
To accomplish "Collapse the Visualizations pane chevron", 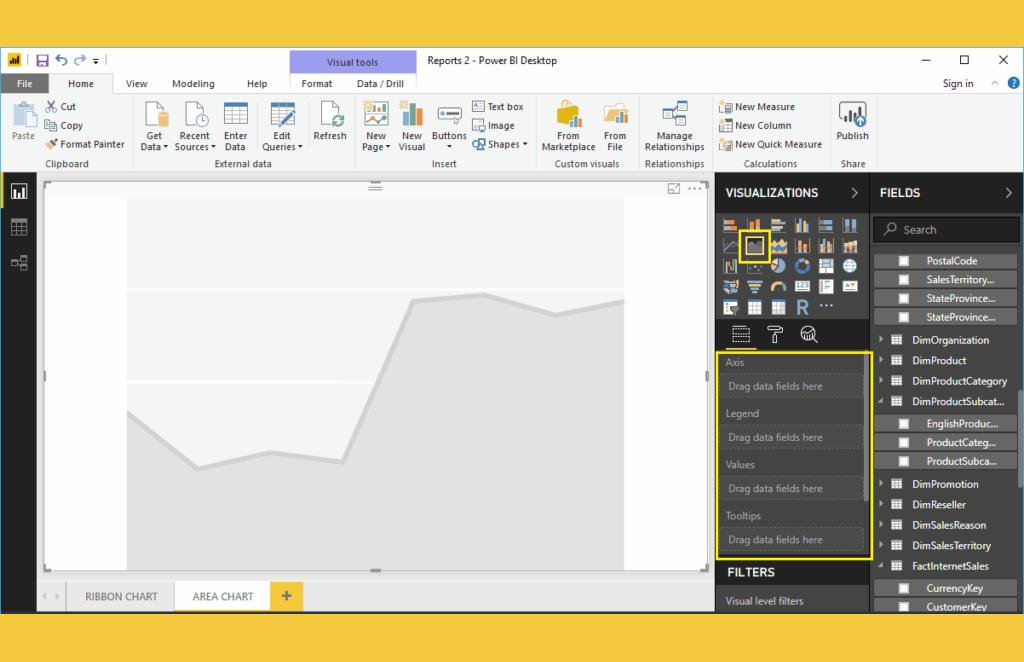I will (854, 193).
